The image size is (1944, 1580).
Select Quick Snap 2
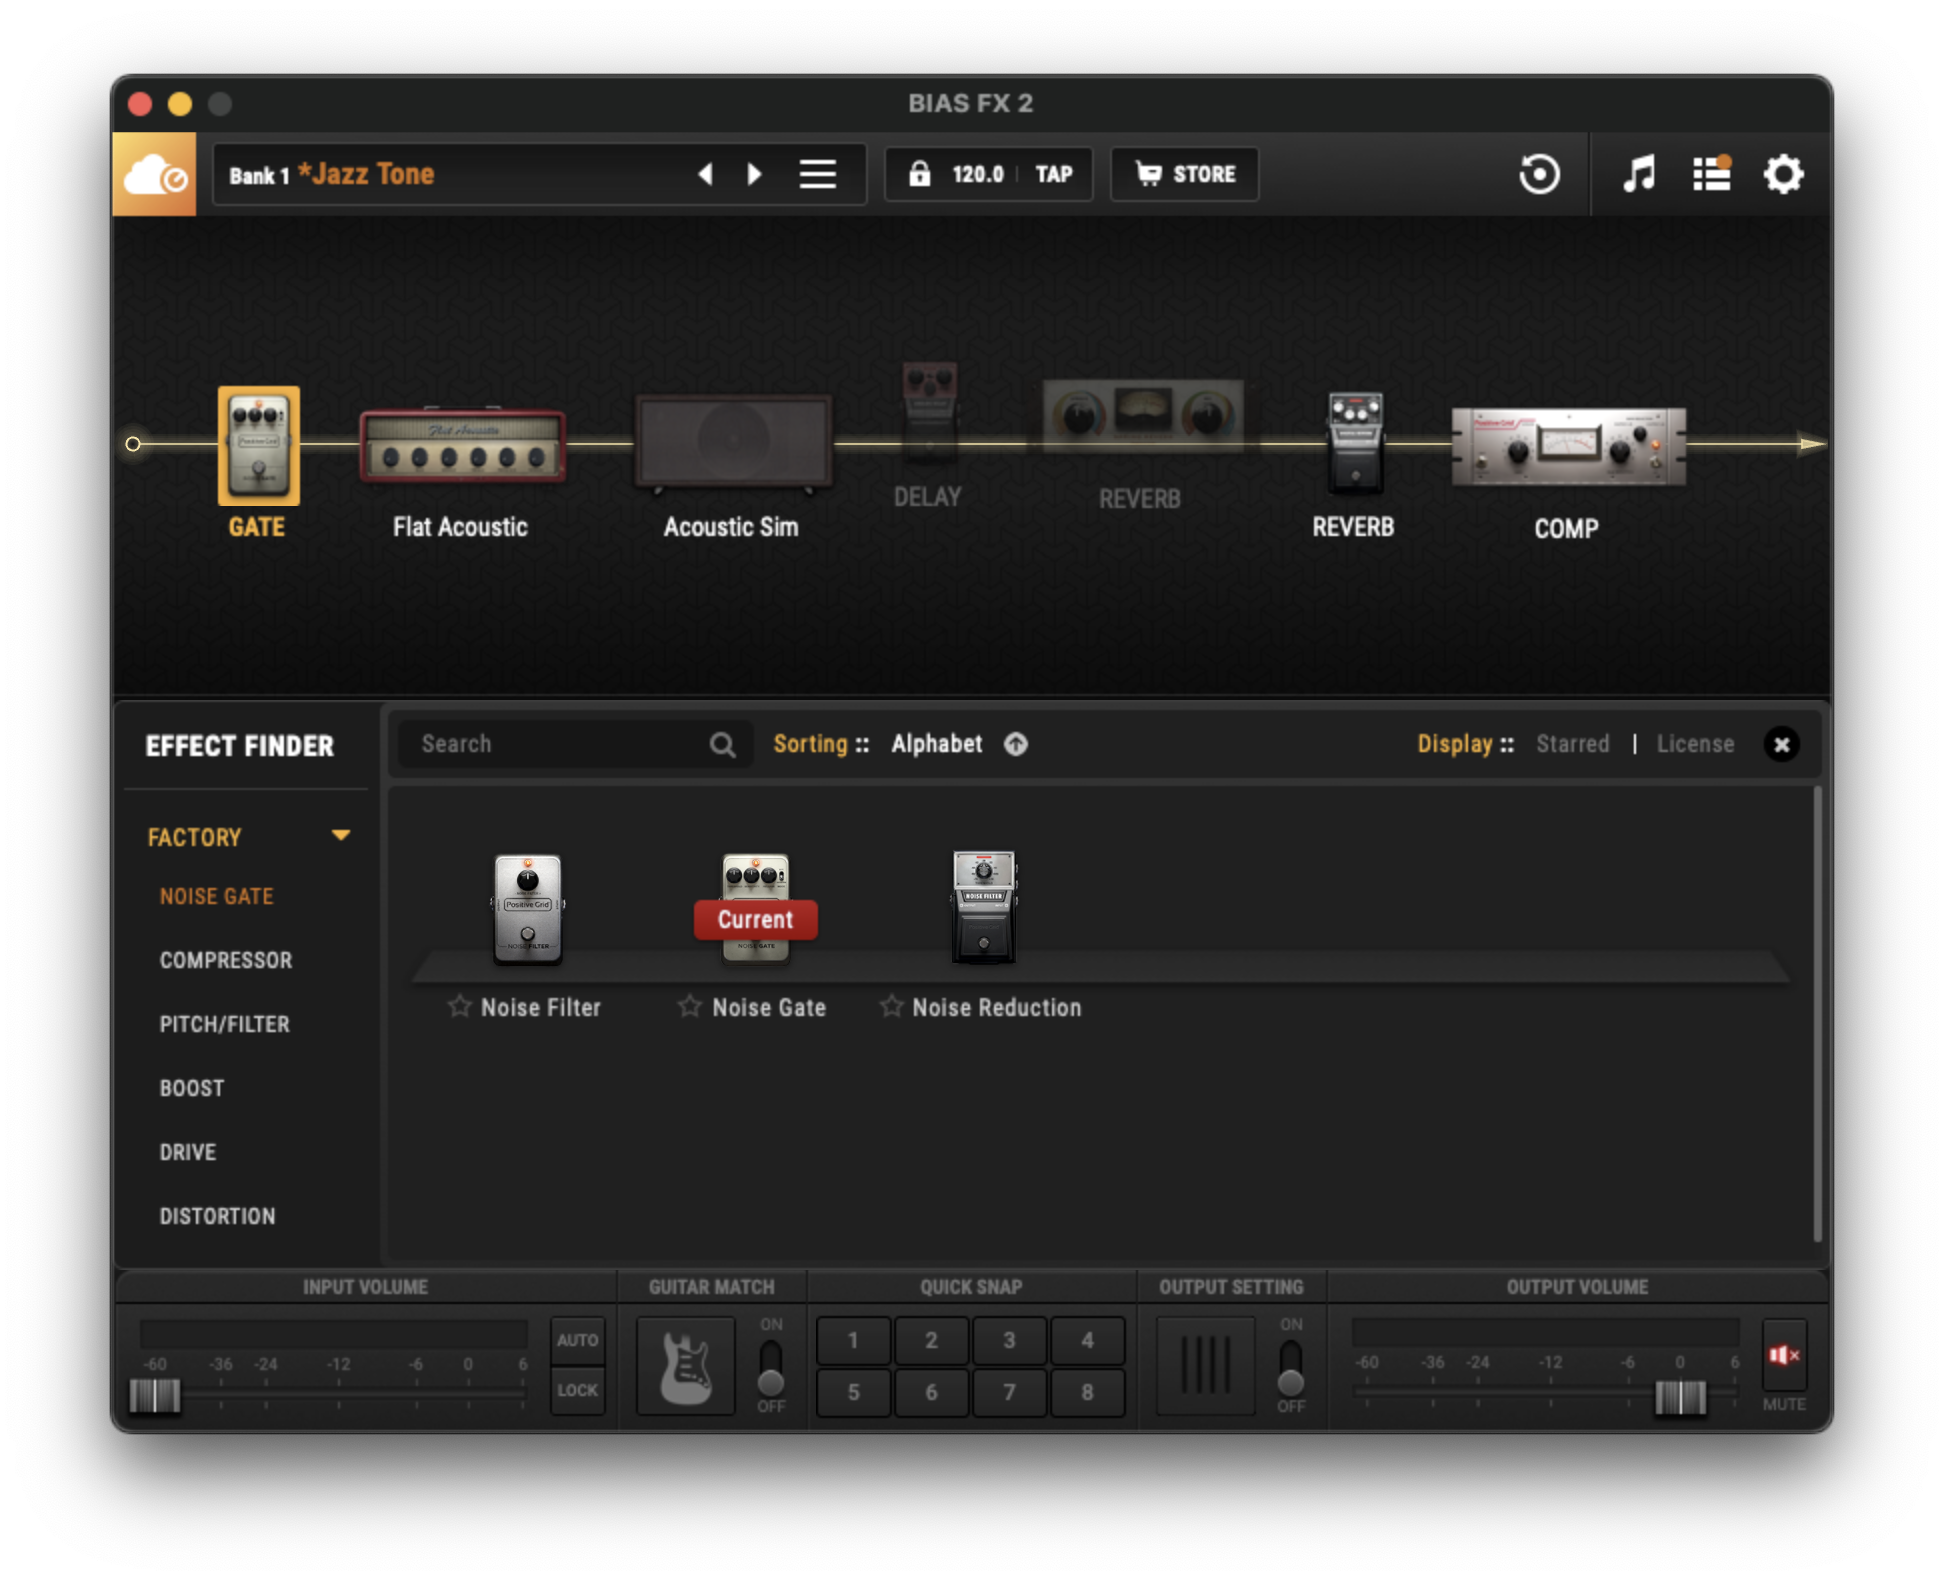pos(931,1340)
